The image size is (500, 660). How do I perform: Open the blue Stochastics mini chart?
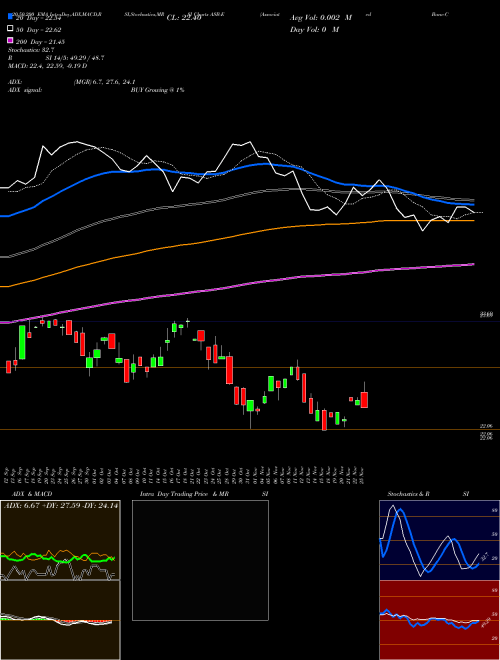439,540
